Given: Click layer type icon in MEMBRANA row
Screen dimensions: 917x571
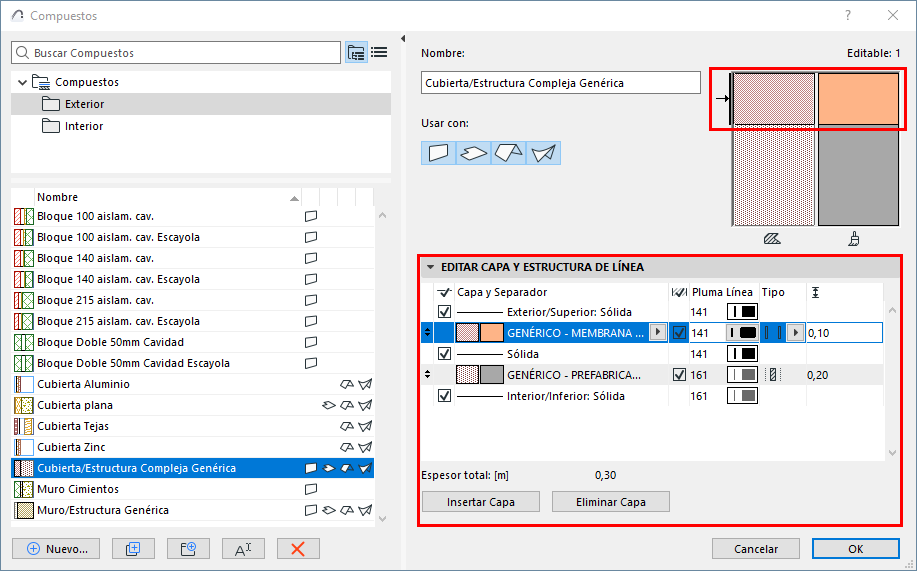Looking at the screenshot, I should click(773, 333).
